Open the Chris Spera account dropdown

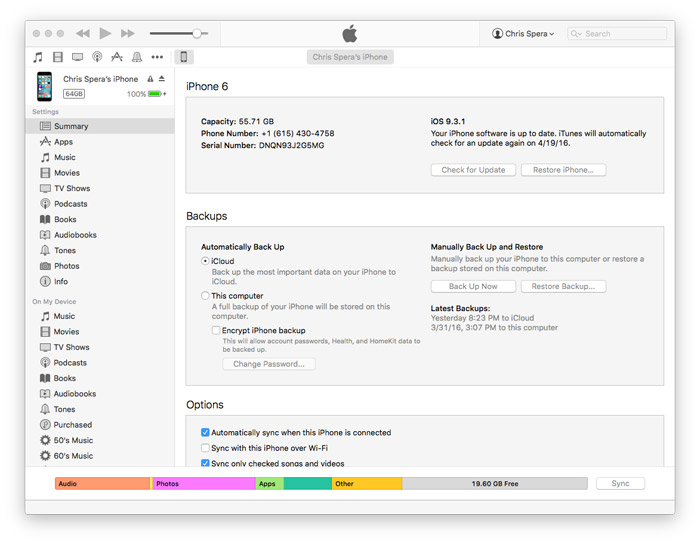coord(523,33)
